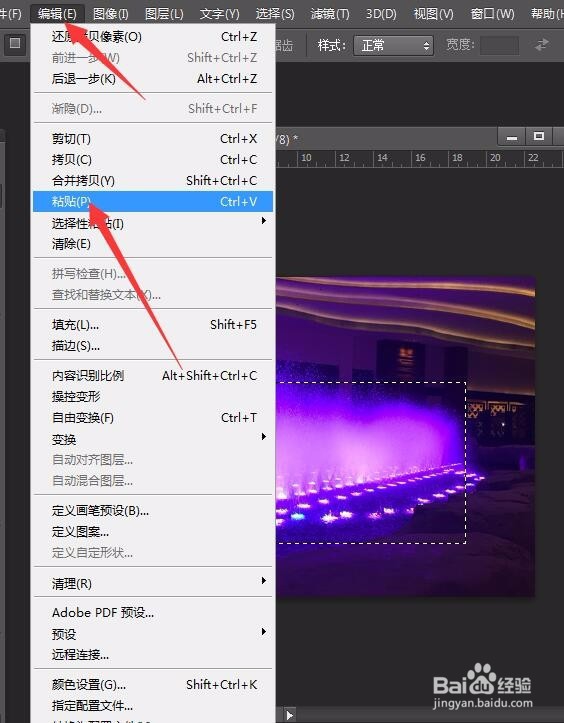Open Adobe PDF 预设... item

tap(153, 613)
